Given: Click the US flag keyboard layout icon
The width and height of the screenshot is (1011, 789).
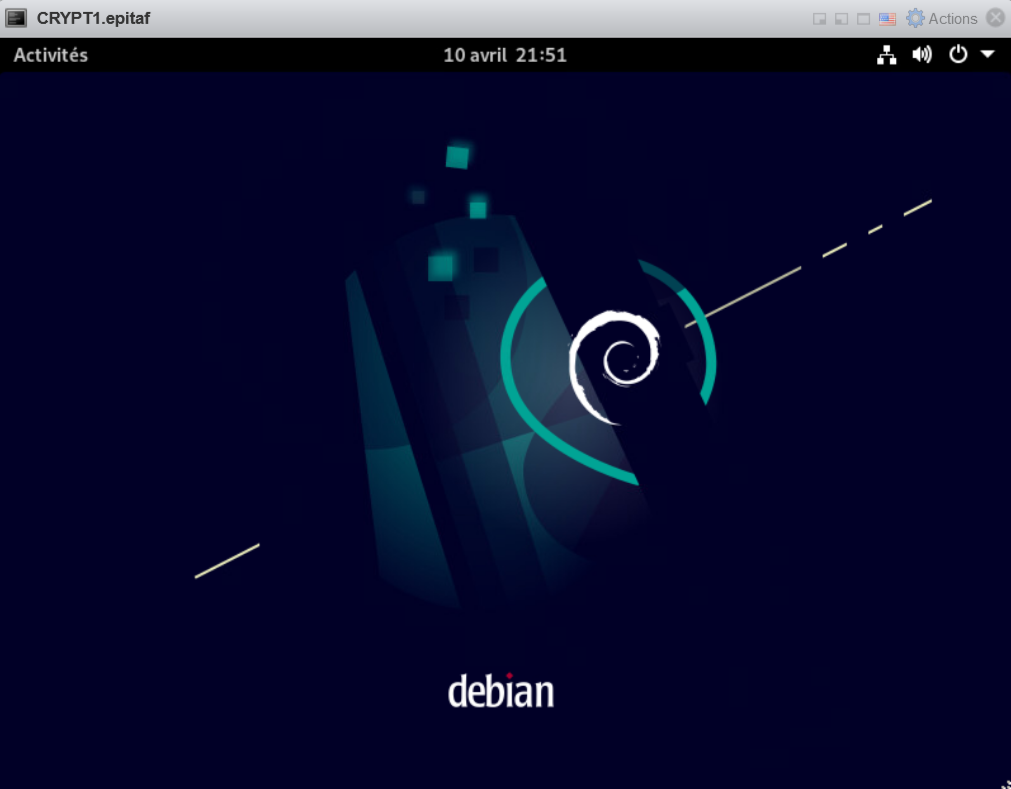Looking at the screenshot, I should pyautogui.click(x=887, y=19).
